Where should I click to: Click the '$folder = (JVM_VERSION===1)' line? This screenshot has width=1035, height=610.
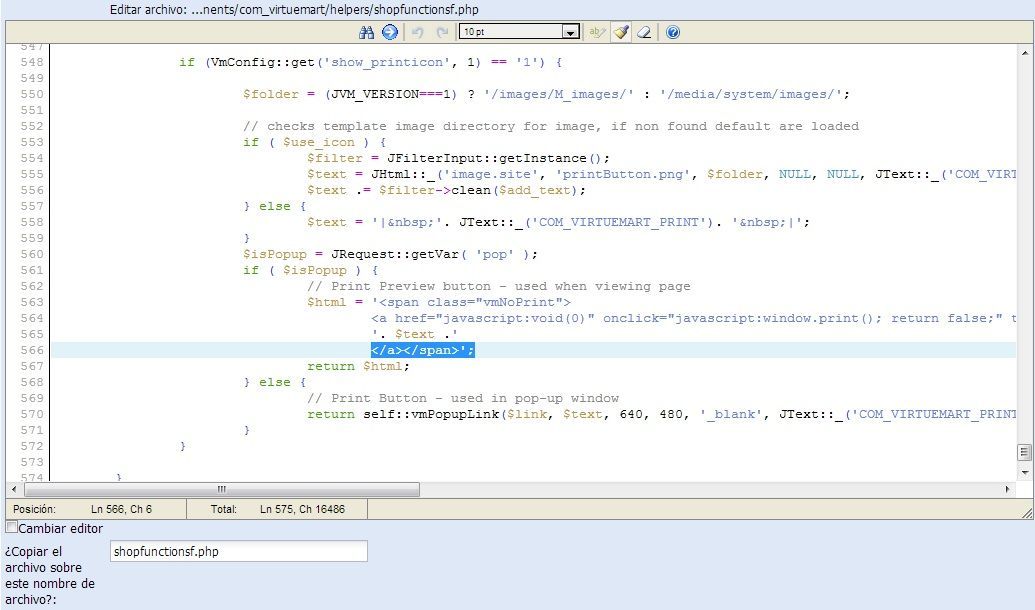[x=546, y=94]
